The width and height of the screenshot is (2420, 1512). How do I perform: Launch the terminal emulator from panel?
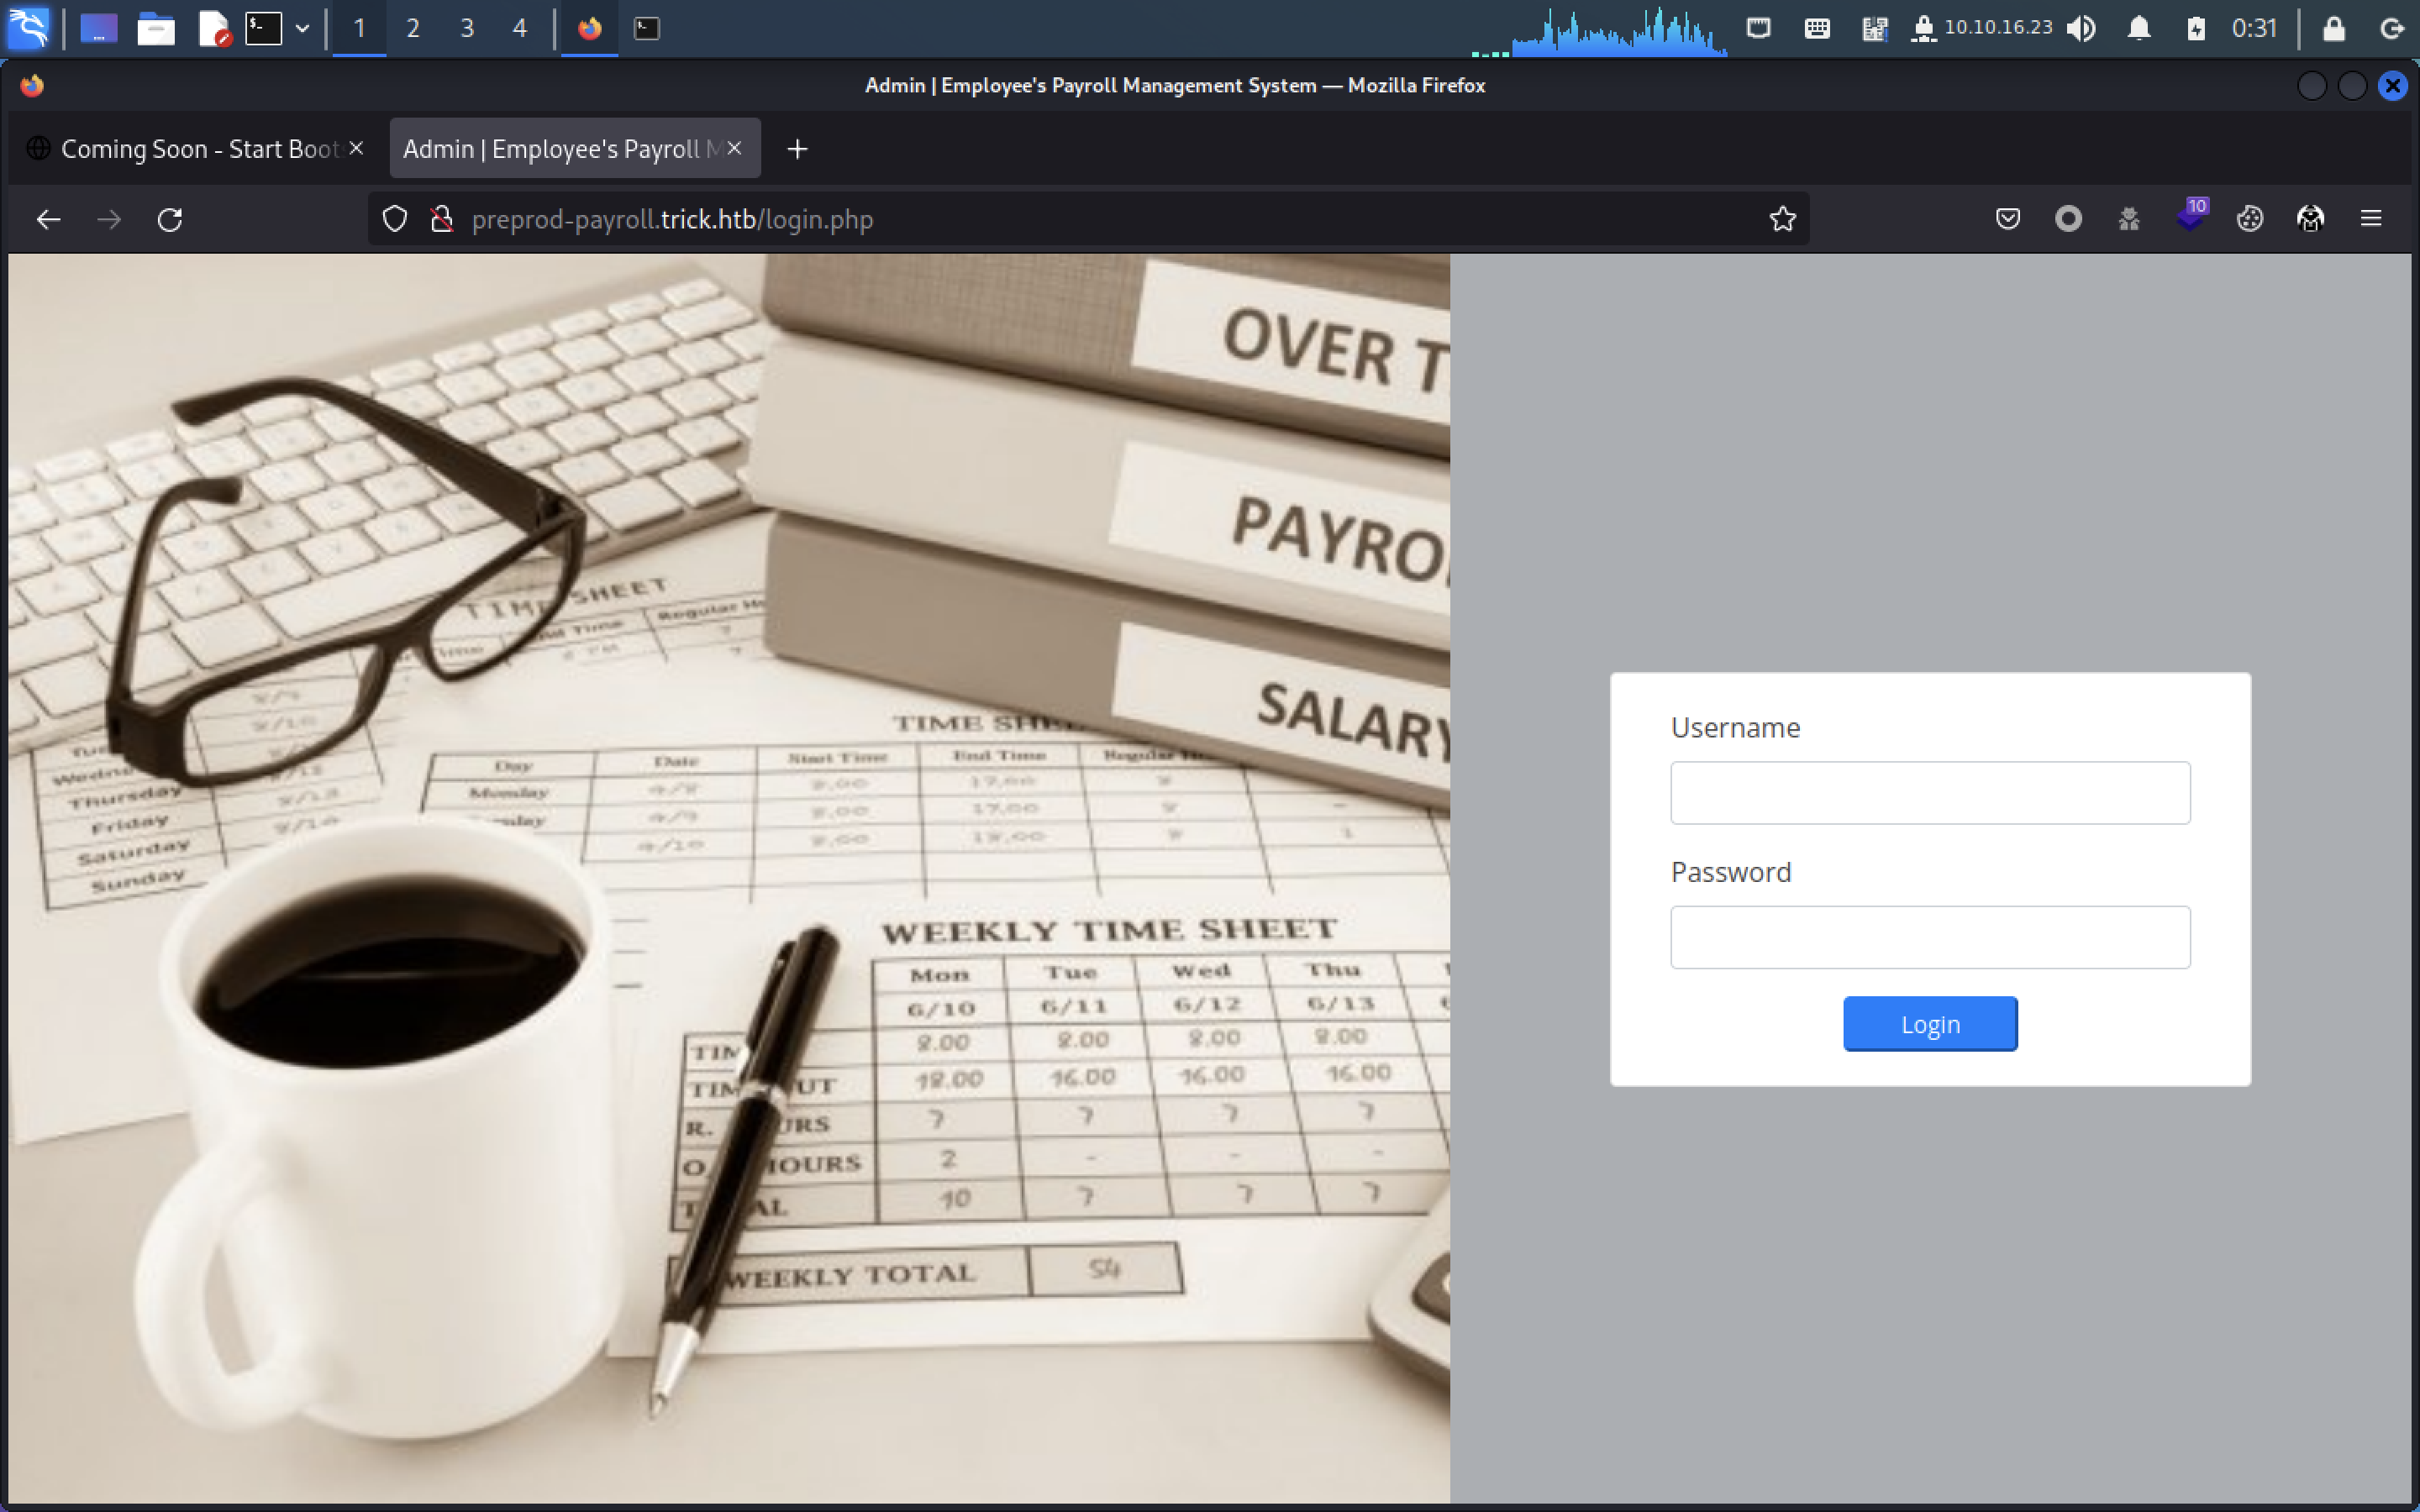[264, 28]
